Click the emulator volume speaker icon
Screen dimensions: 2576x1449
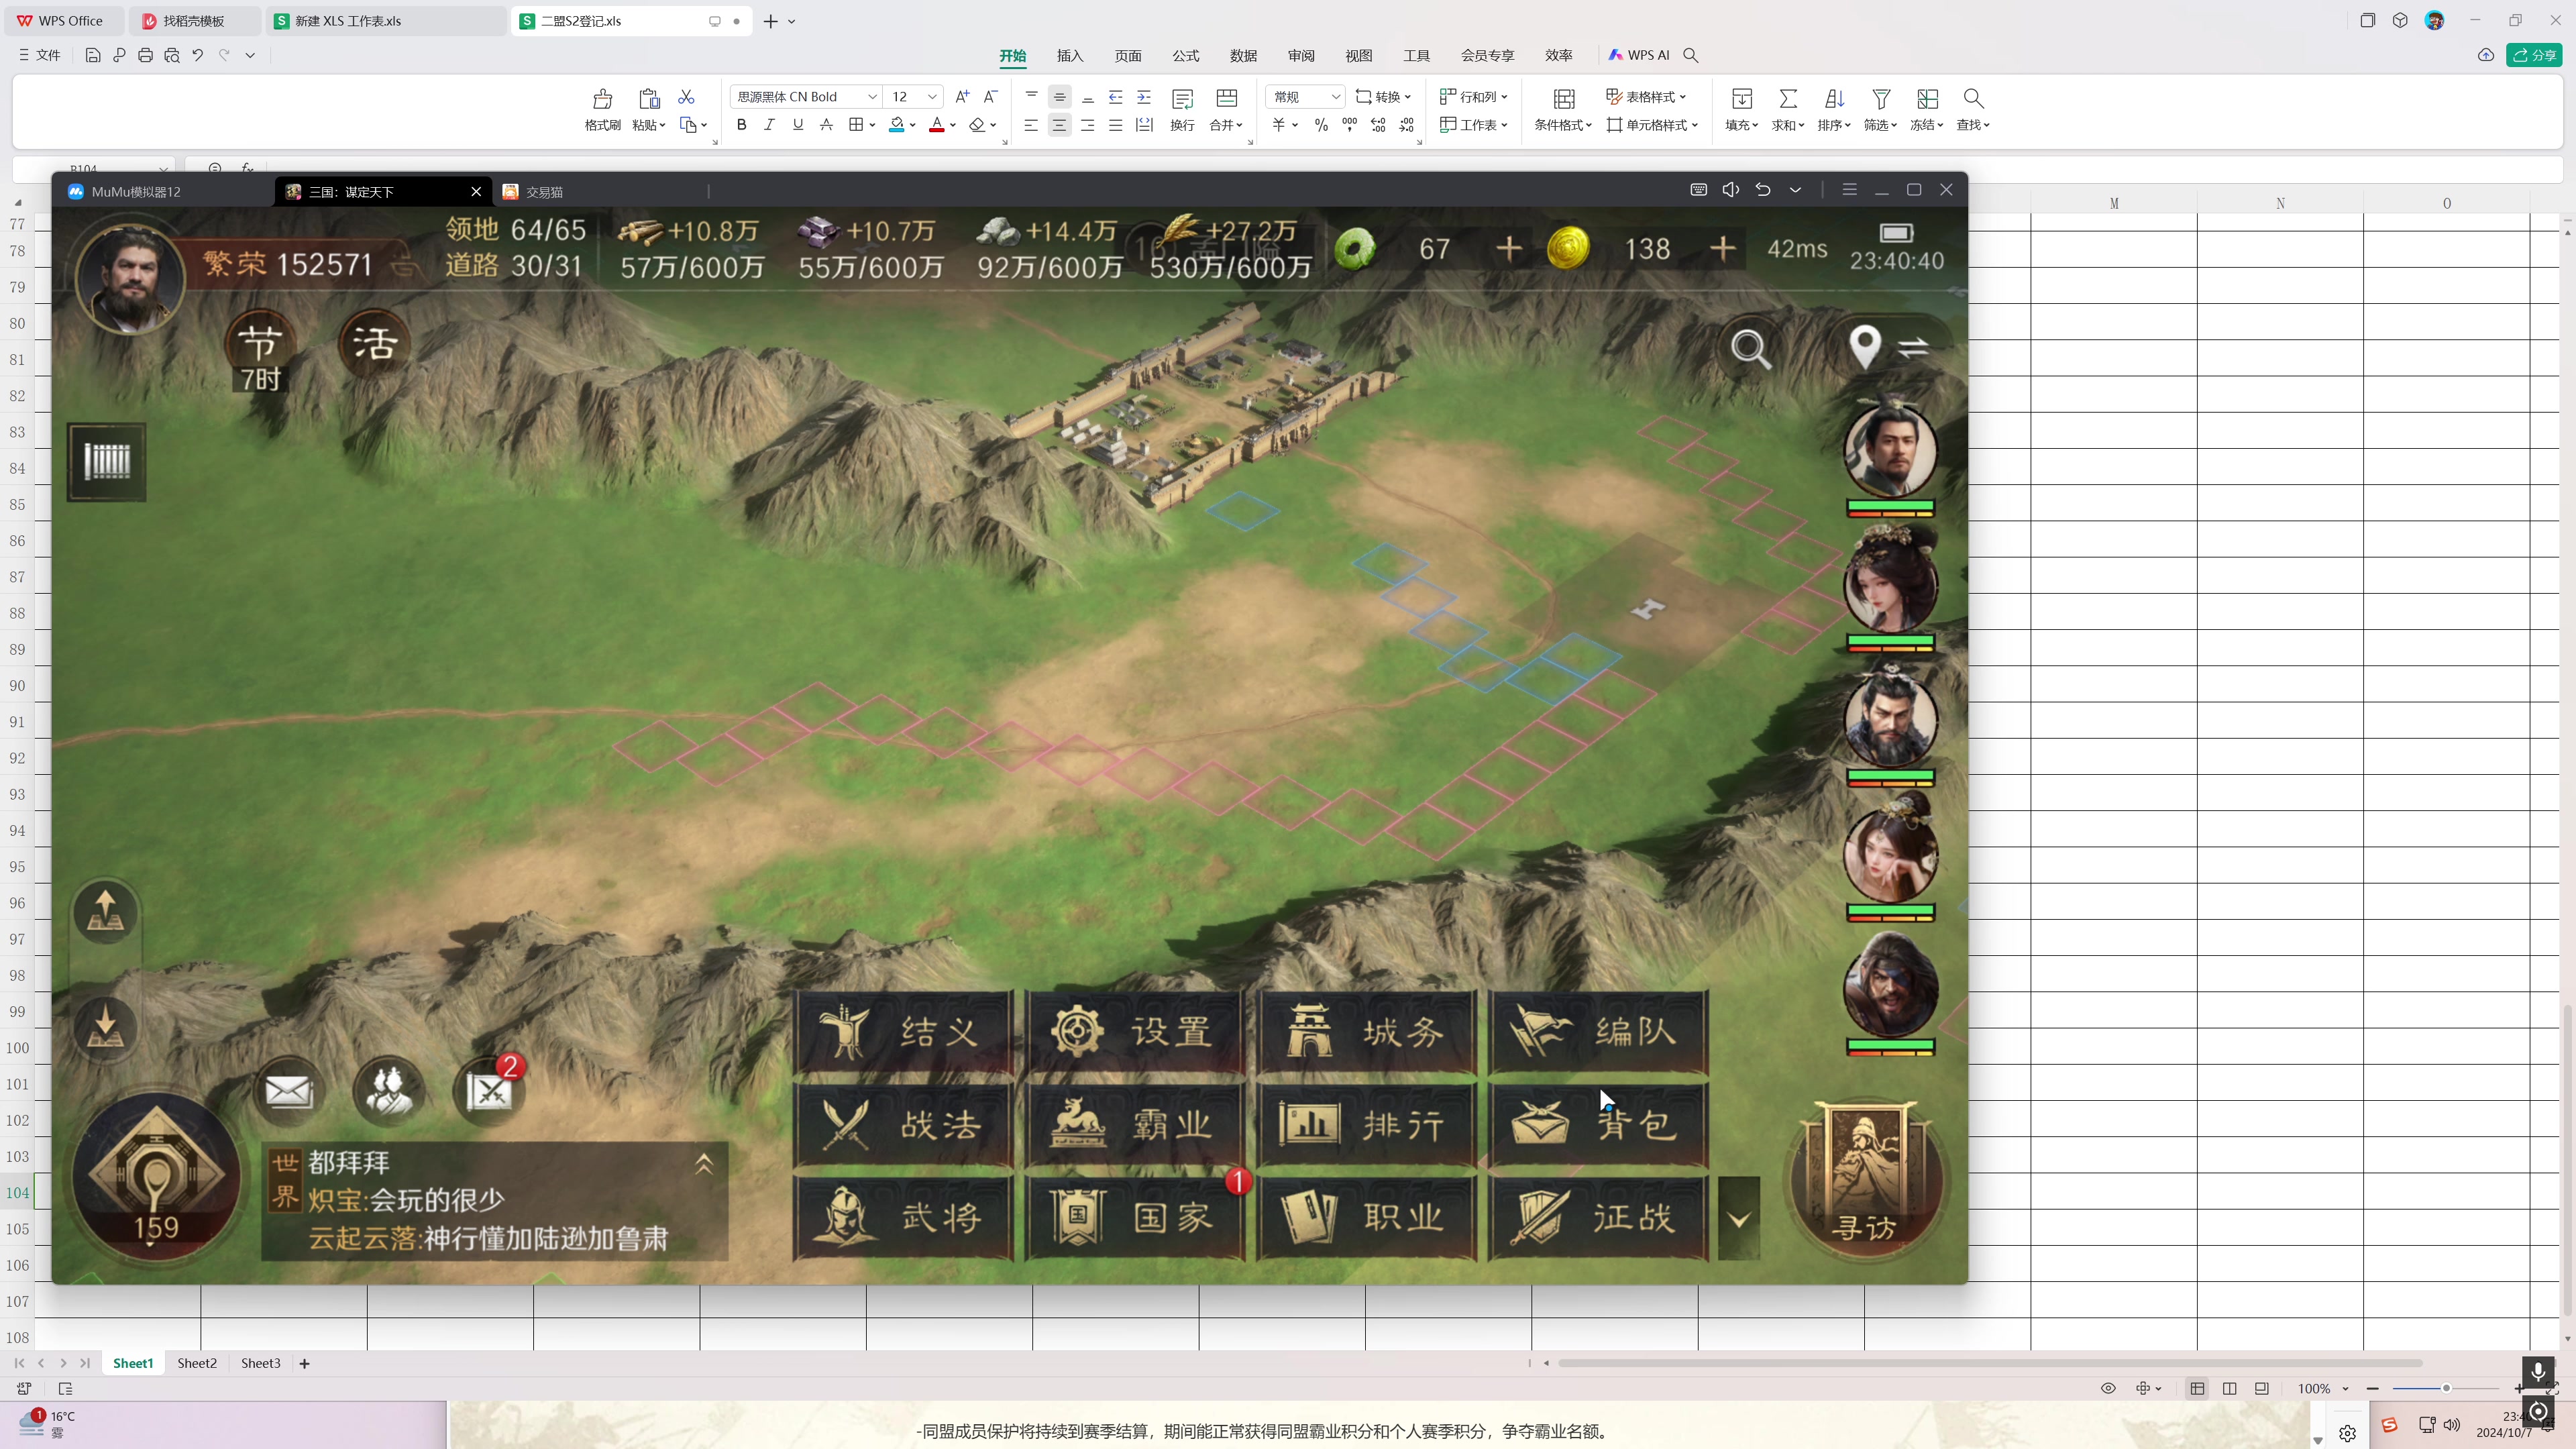click(1731, 190)
